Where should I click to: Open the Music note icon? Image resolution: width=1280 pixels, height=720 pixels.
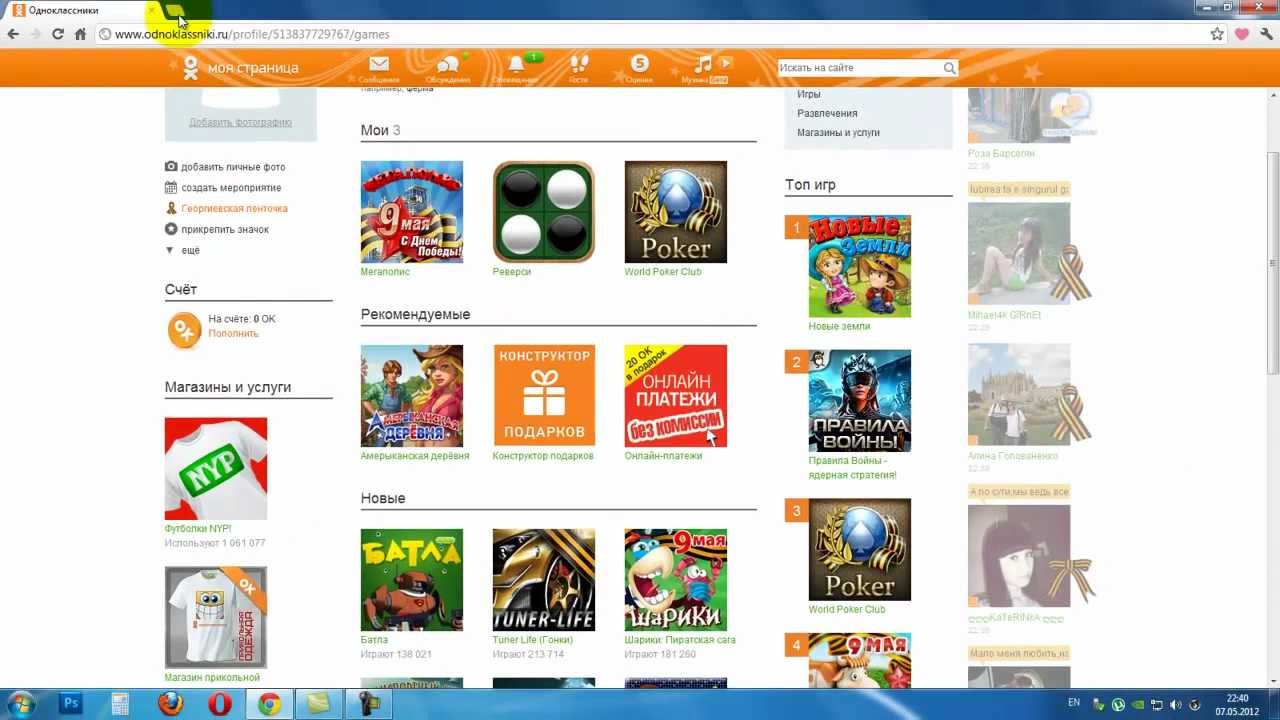[704, 64]
